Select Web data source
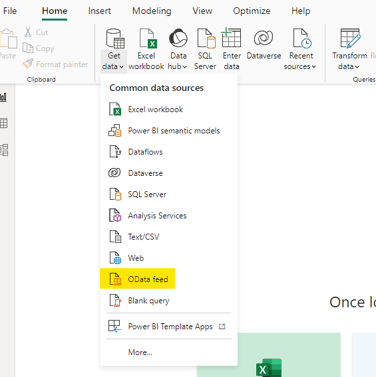 [x=169, y=258]
